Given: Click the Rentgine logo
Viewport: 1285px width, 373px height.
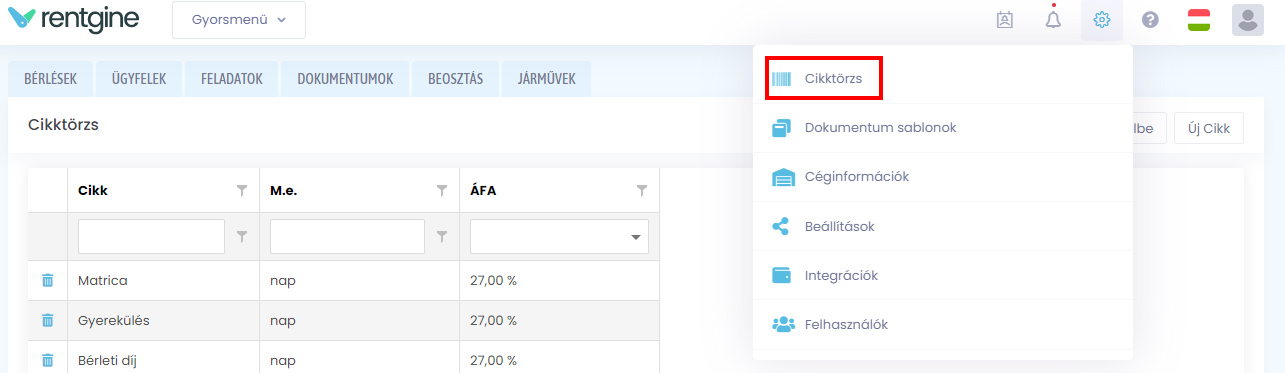Looking at the screenshot, I should [x=73, y=19].
